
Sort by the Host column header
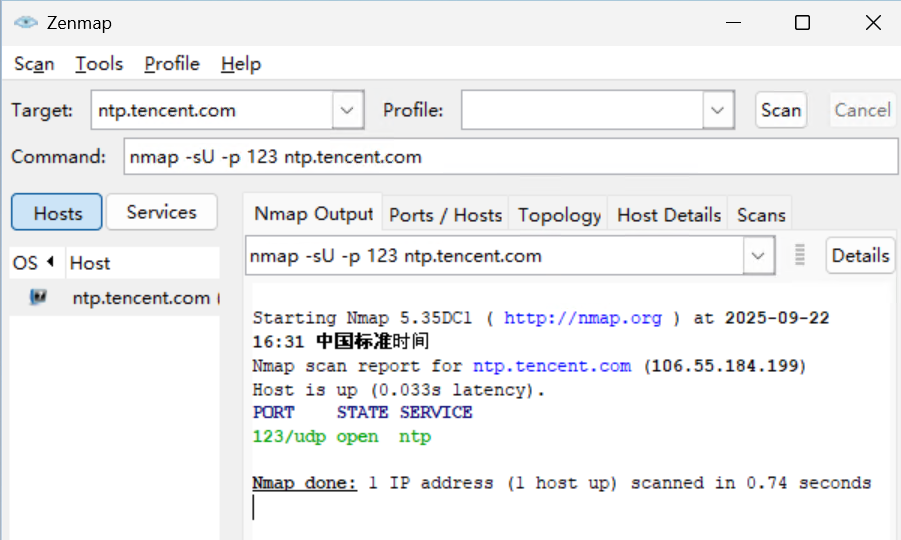tap(143, 263)
